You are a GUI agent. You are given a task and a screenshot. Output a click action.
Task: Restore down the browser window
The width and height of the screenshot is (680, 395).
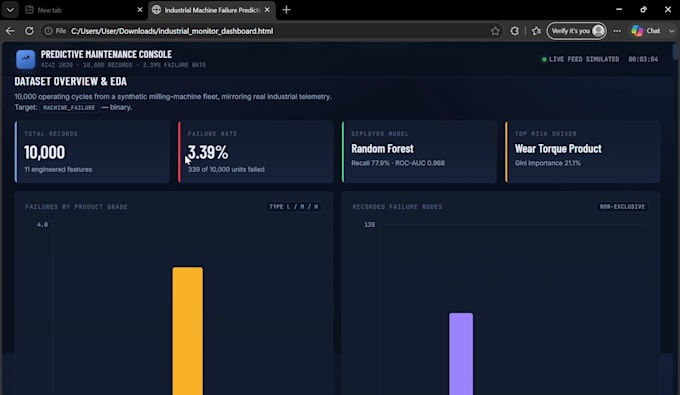(644, 10)
